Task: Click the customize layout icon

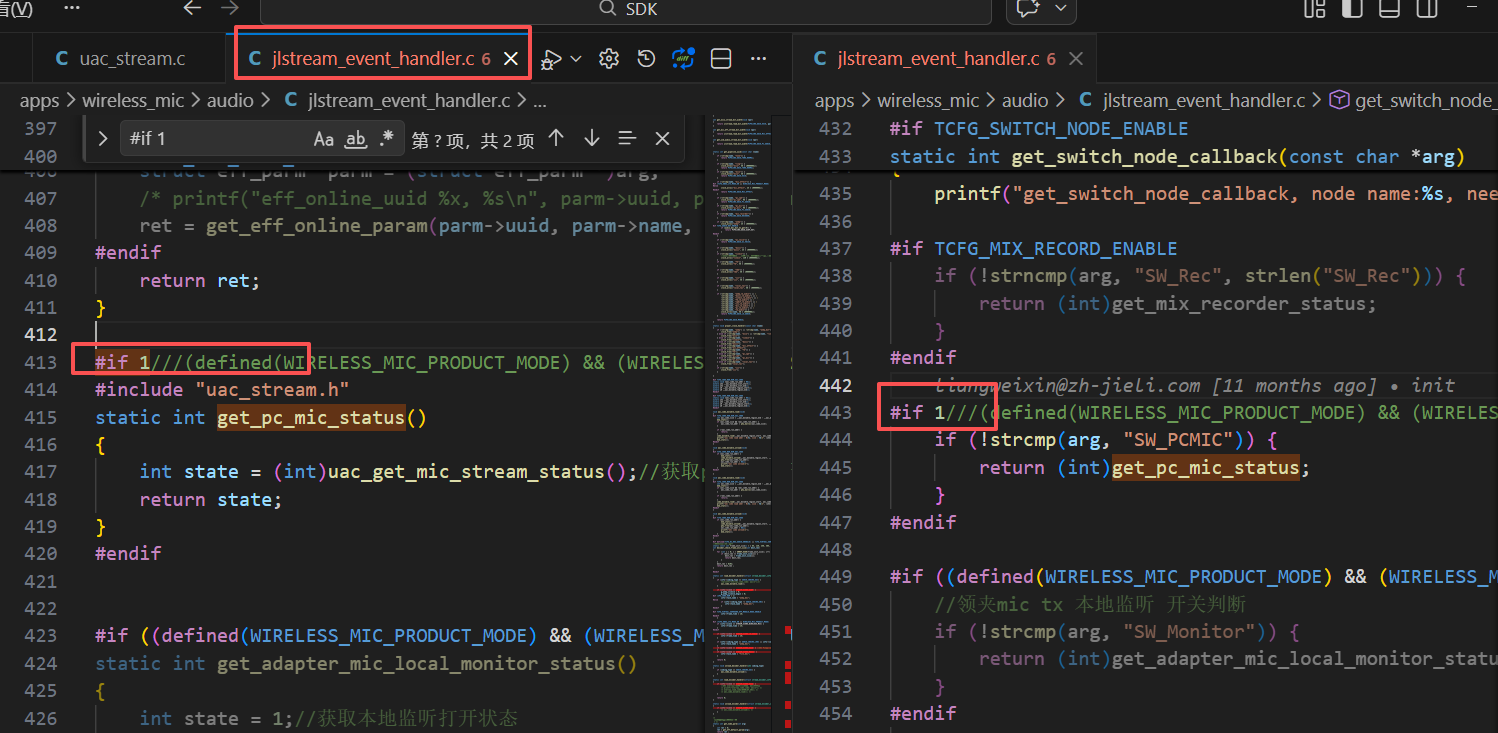Action: click(x=1315, y=9)
